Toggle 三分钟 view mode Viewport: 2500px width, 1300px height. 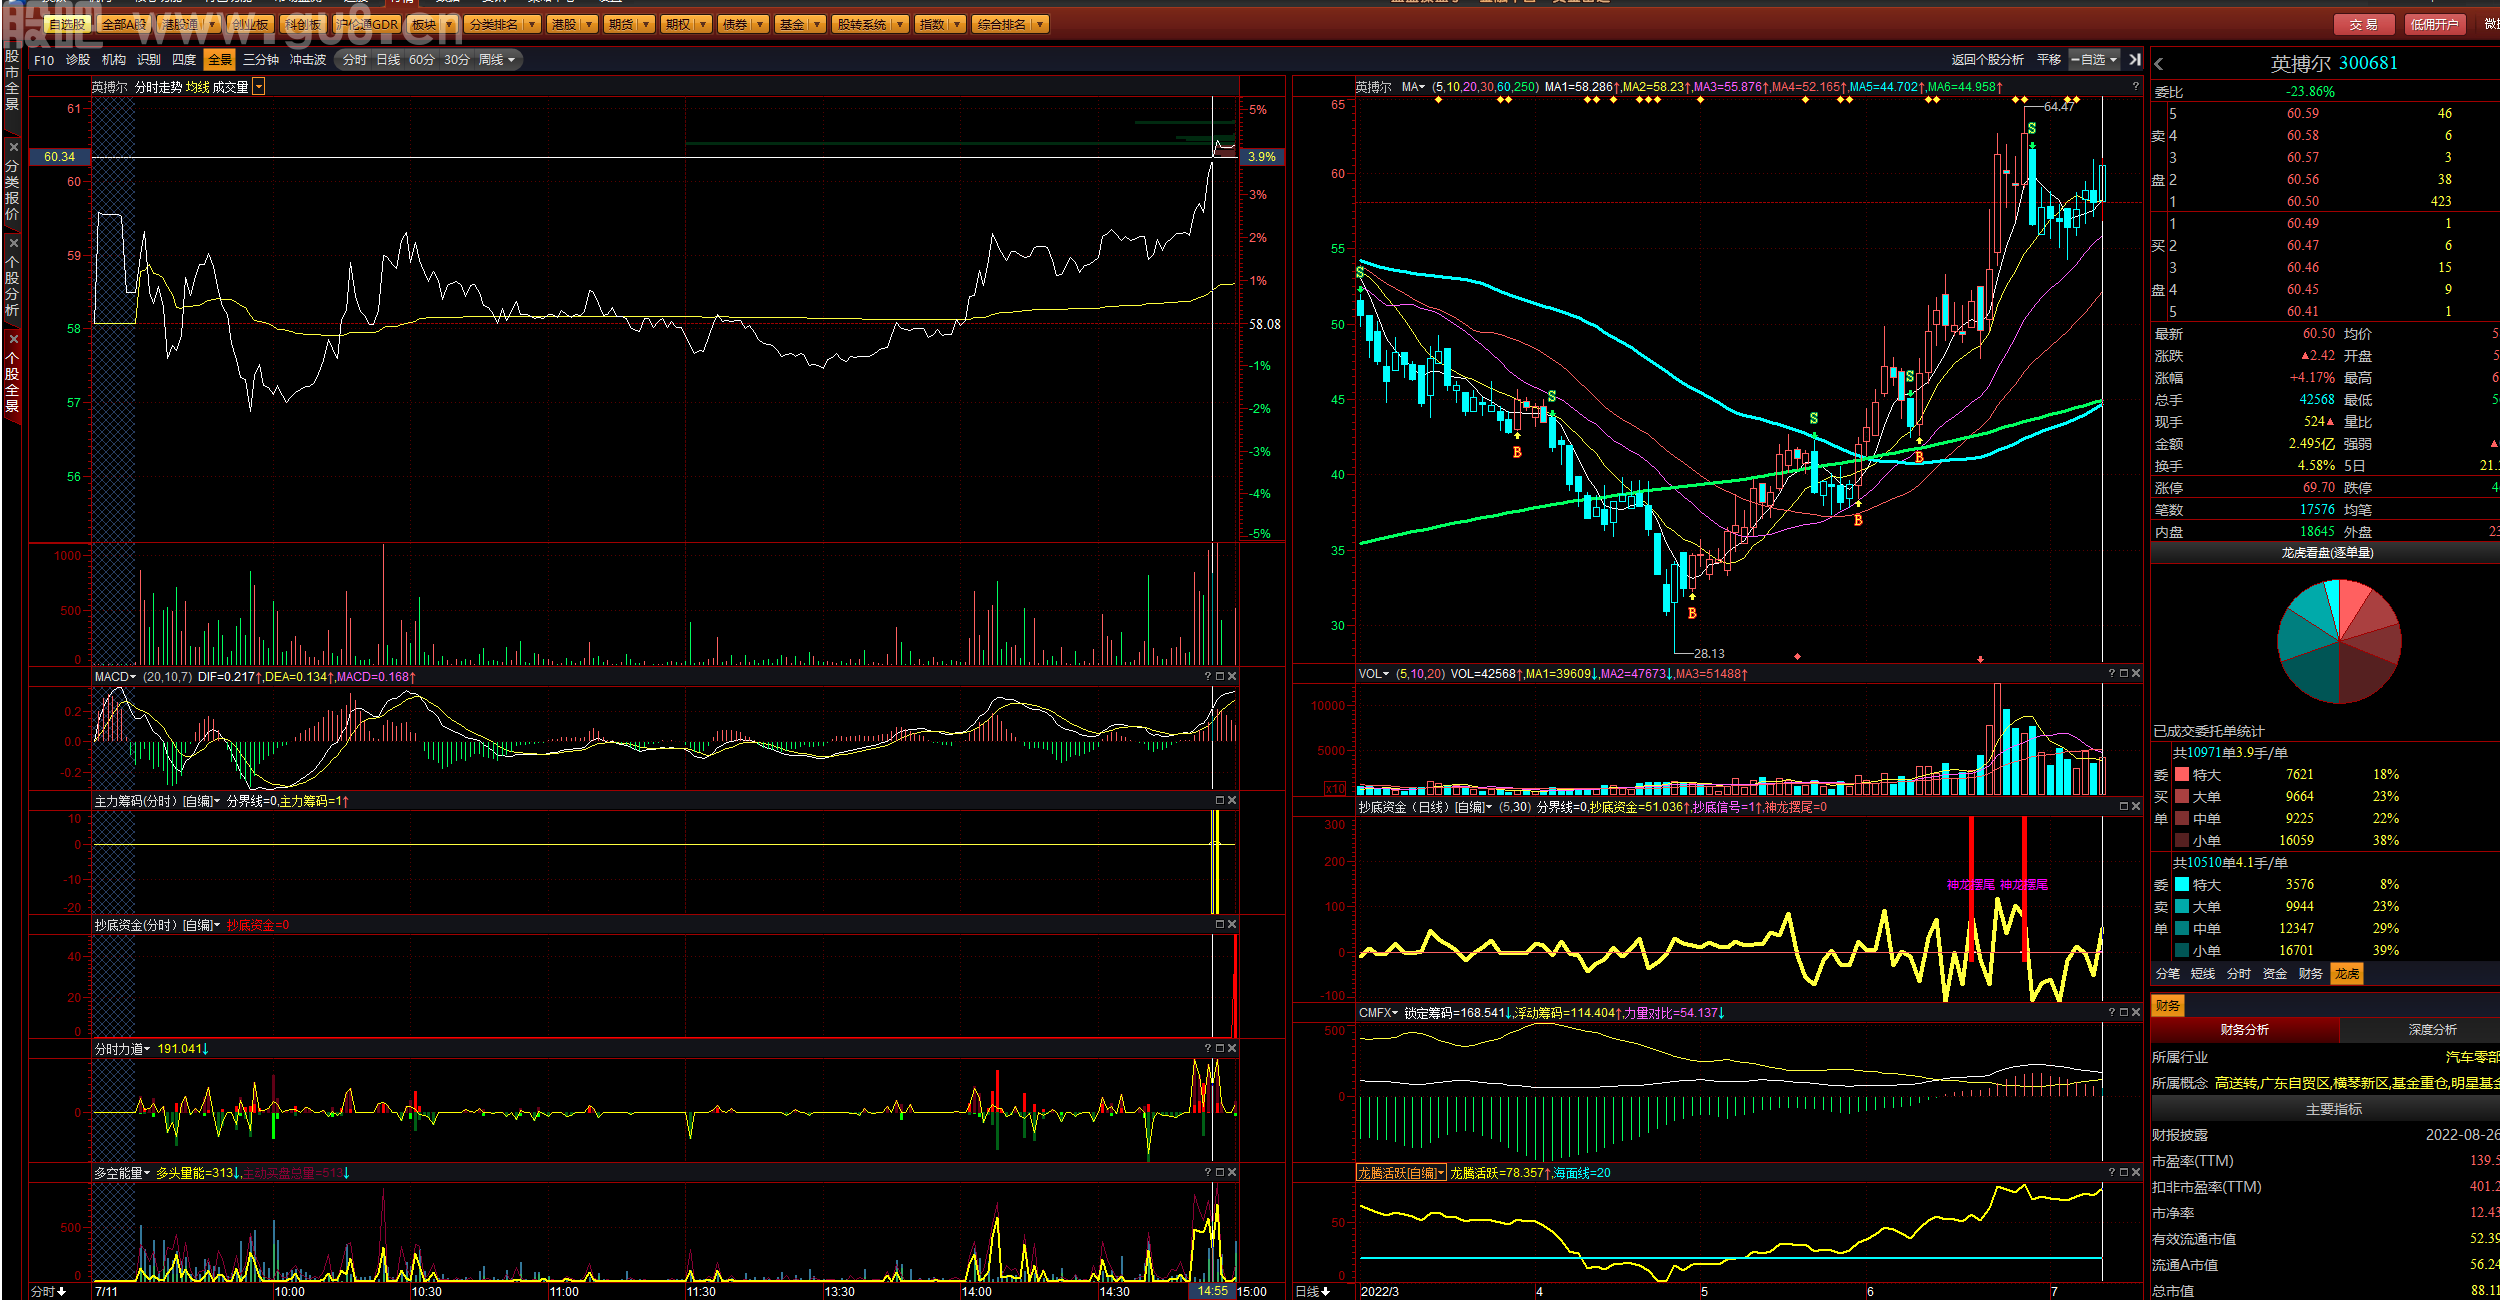pos(261,60)
